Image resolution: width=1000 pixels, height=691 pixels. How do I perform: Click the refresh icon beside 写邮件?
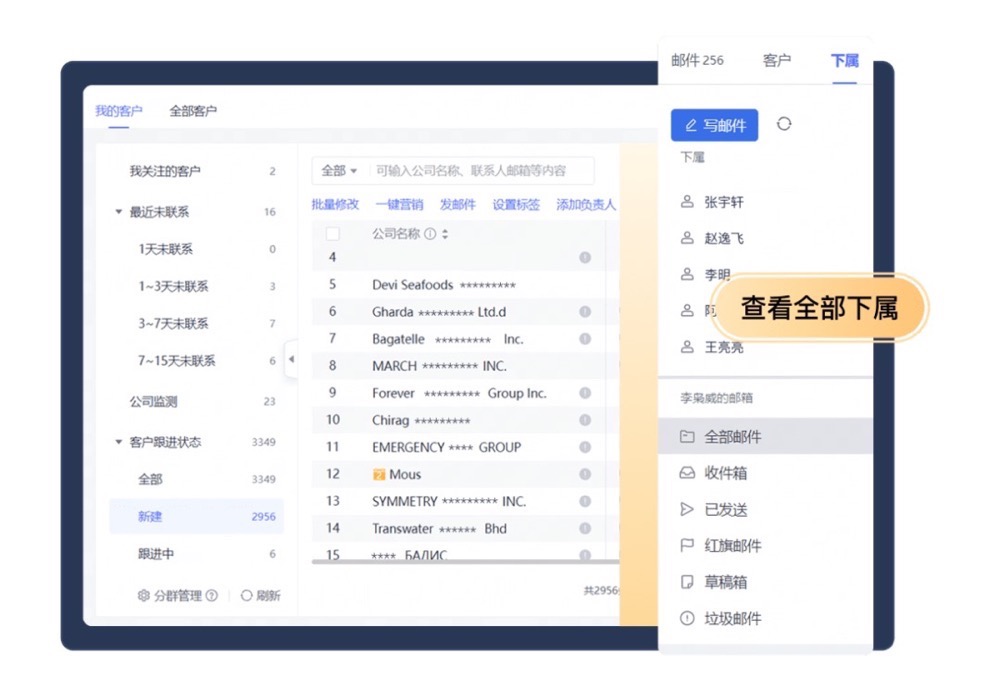[784, 124]
